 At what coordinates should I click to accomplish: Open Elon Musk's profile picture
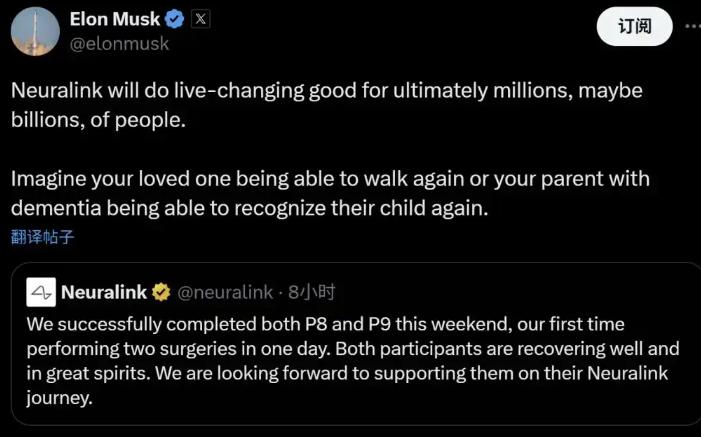pyautogui.click(x=33, y=31)
